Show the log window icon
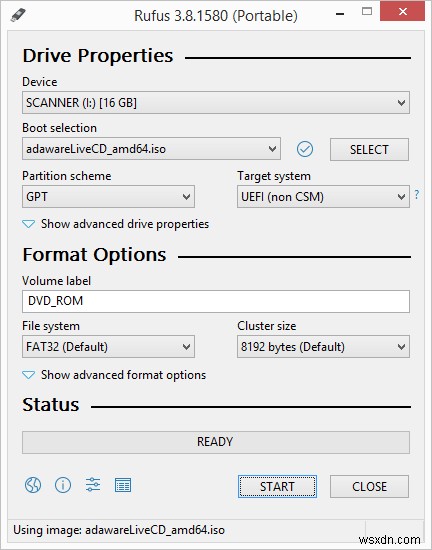Image resolution: width=432 pixels, height=550 pixels. point(123,485)
